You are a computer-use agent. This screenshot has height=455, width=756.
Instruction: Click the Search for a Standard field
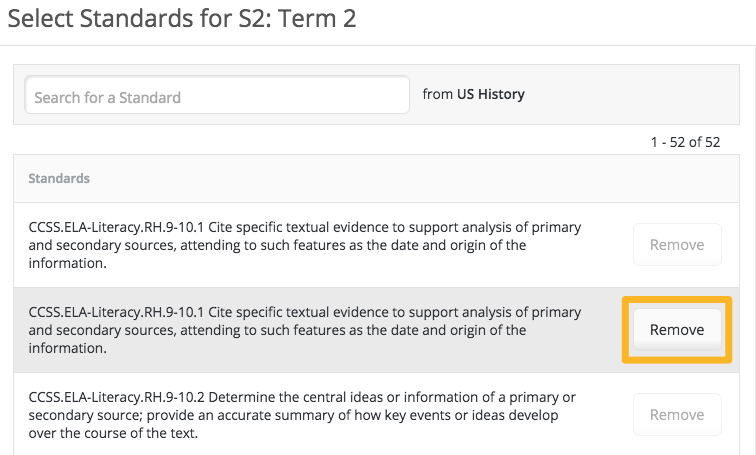217,94
